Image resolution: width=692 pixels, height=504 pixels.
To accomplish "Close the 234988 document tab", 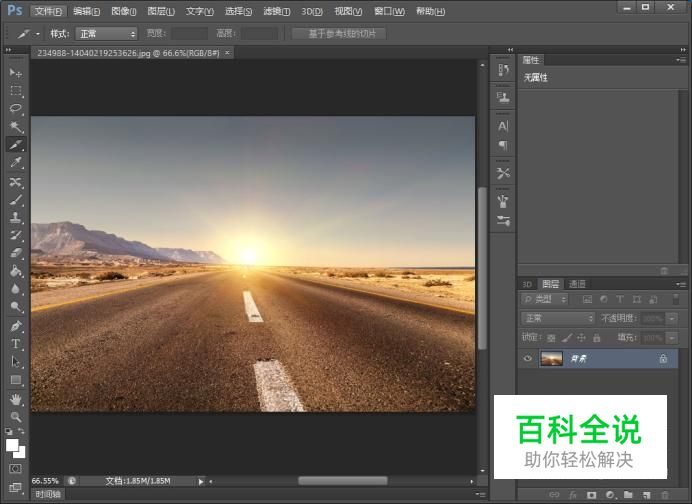I will click(227, 53).
